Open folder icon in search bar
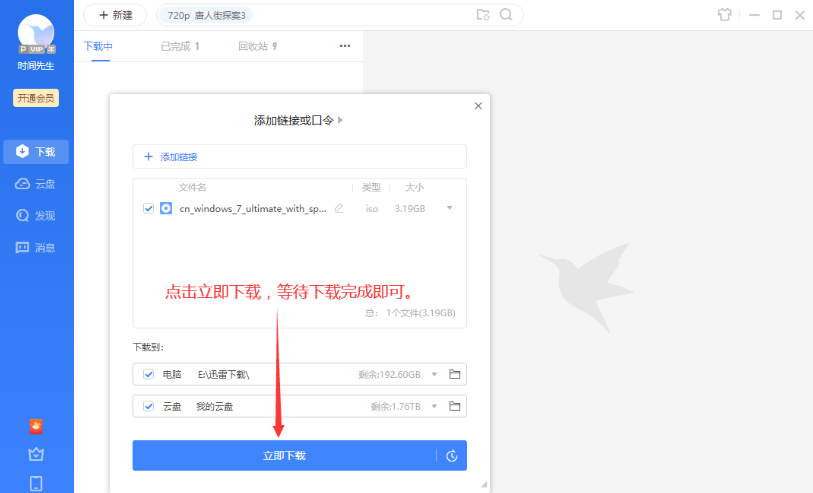The width and height of the screenshot is (813, 493). click(483, 15)
